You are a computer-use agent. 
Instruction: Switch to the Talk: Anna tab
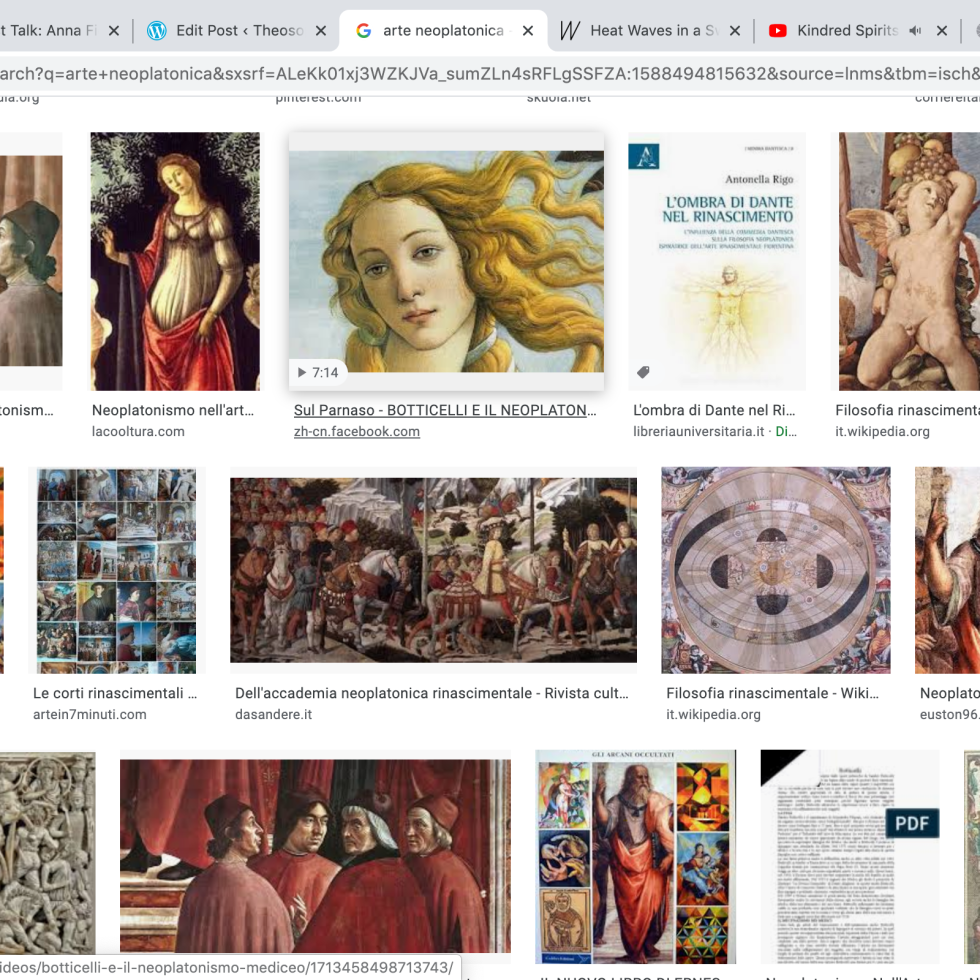pyautogui.click(x=45, y=31)
